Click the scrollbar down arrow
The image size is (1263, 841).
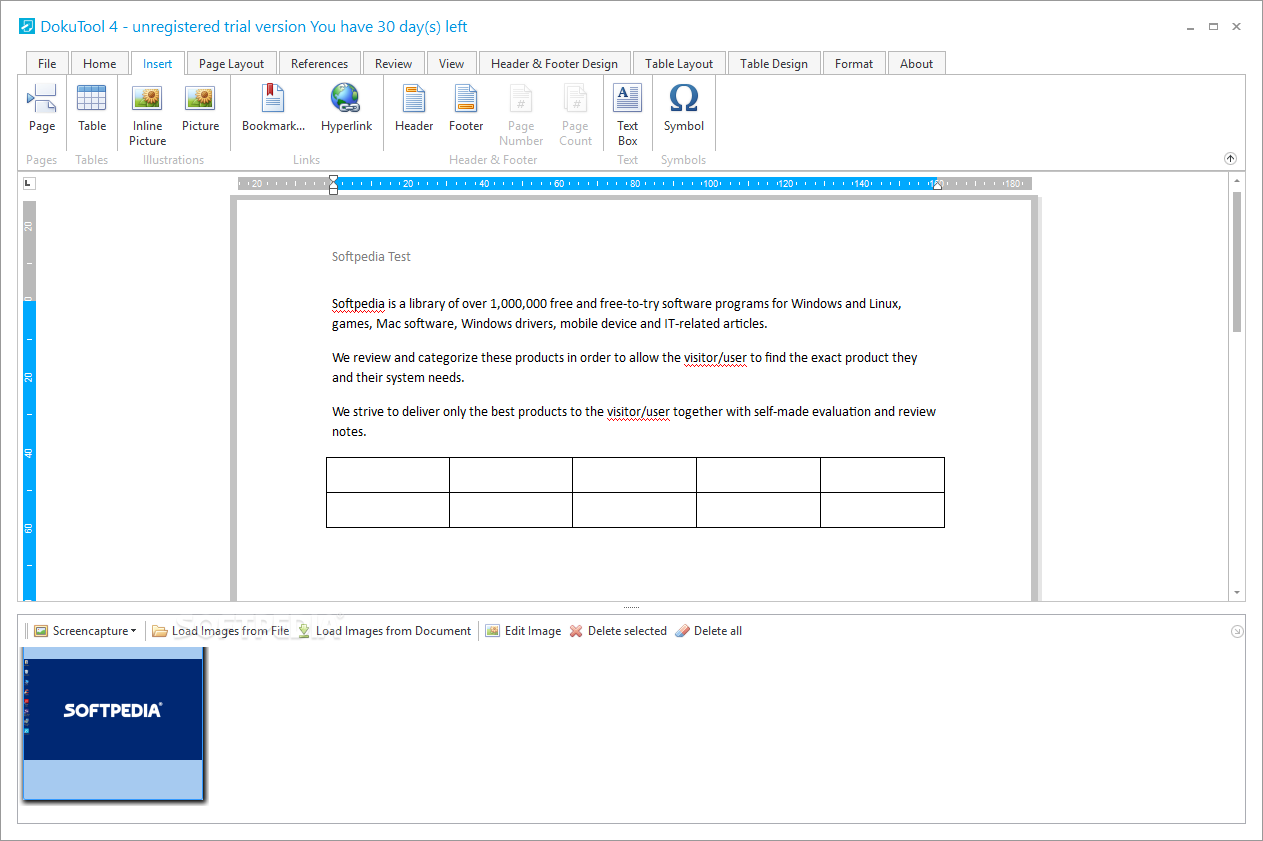pos(1237,592)
